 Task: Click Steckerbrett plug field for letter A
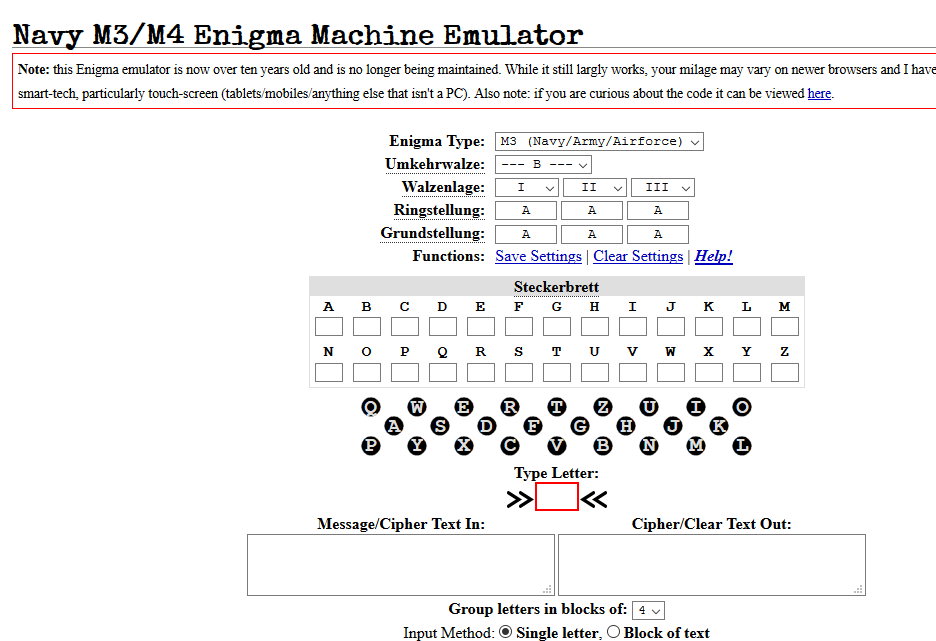pyautogui.click(x=329, y=326)
